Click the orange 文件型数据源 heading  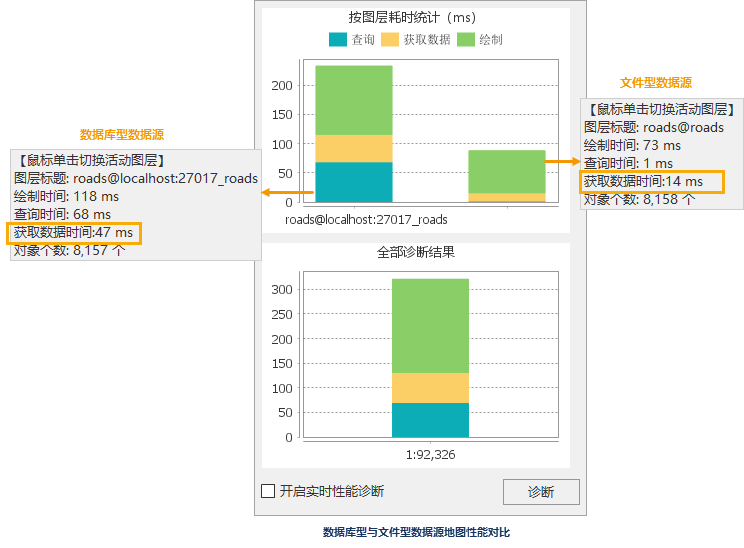pos(656,83)
